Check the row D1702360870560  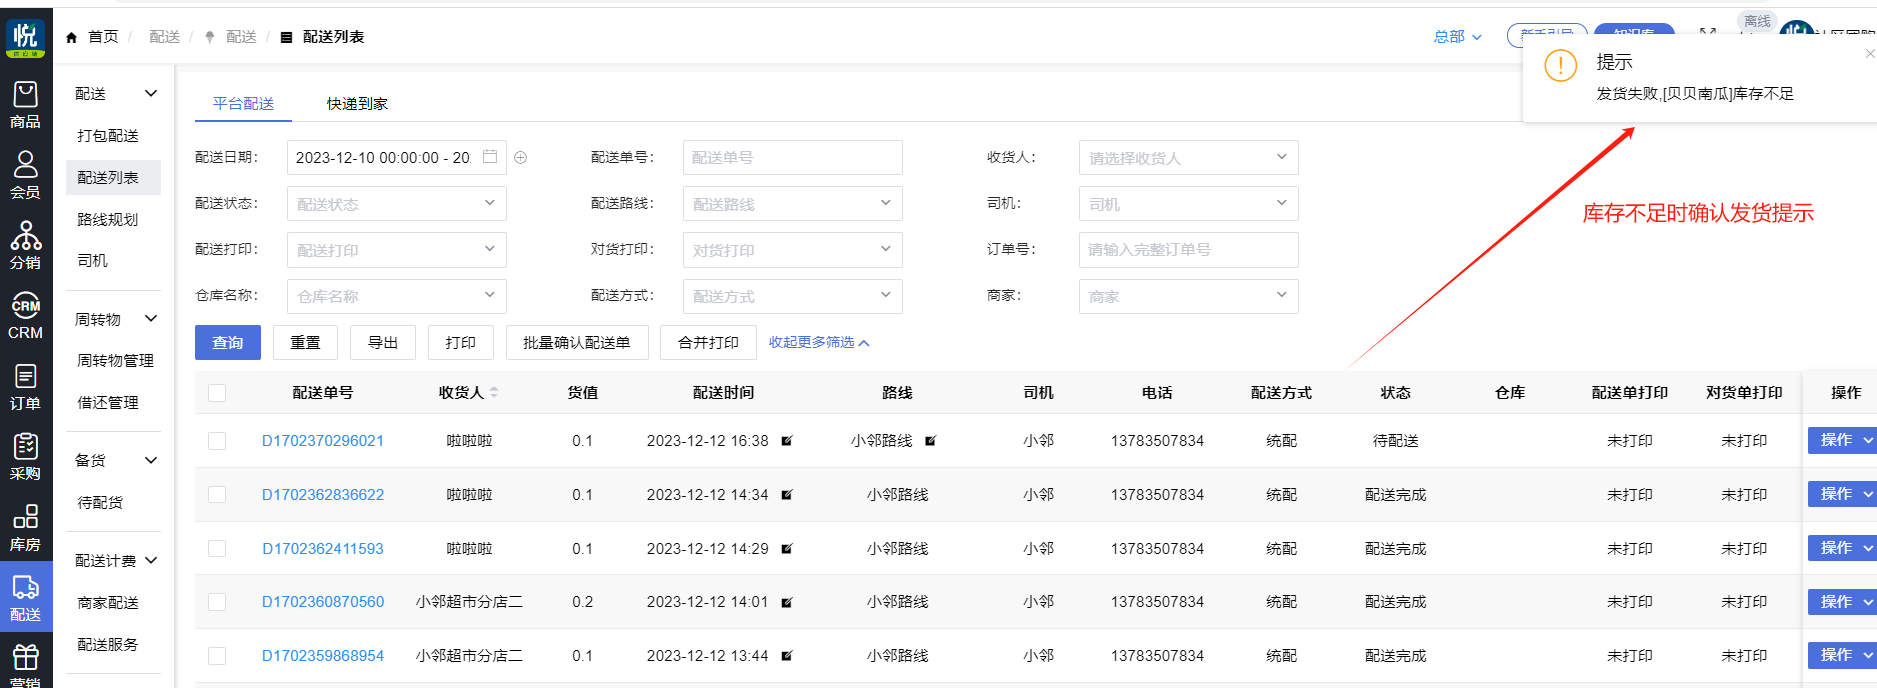[x=217, y=602]
